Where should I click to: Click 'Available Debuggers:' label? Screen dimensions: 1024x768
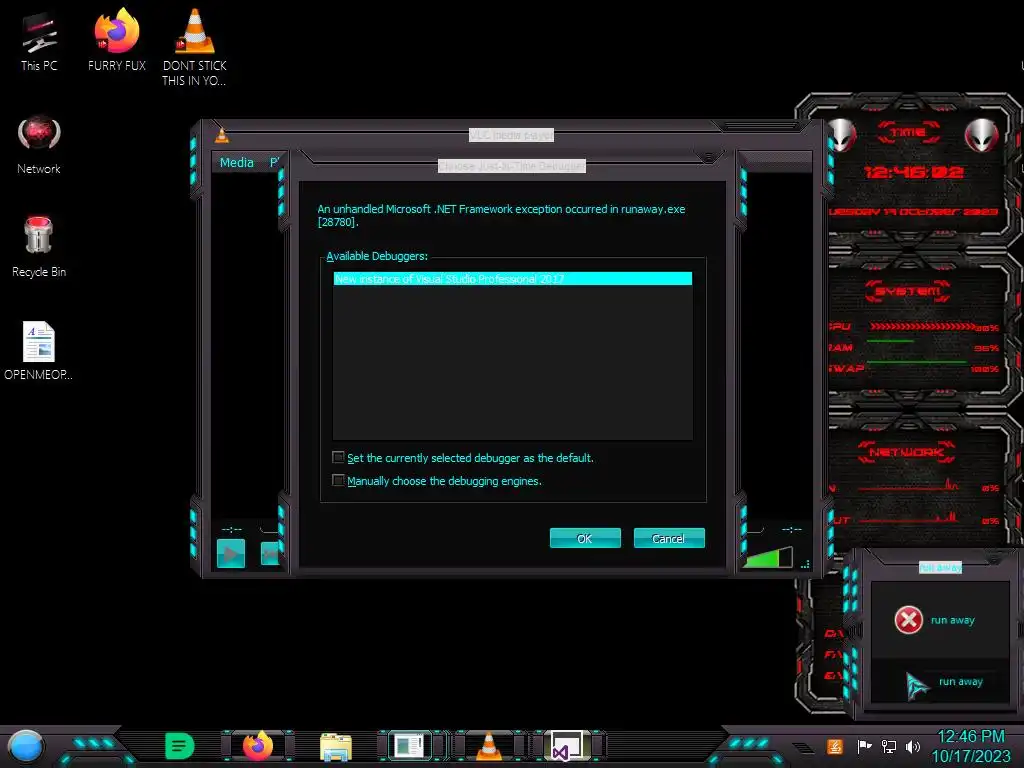point(377,256)
